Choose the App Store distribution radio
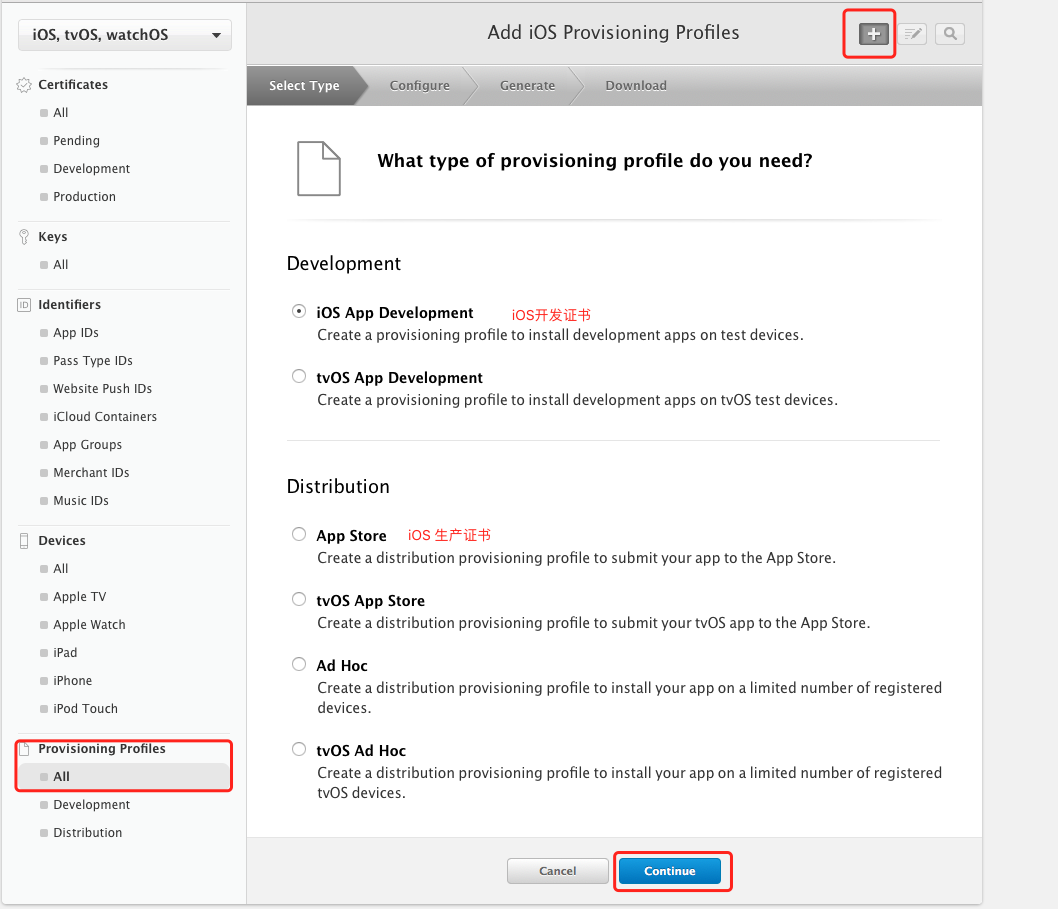 pos(299,534)
